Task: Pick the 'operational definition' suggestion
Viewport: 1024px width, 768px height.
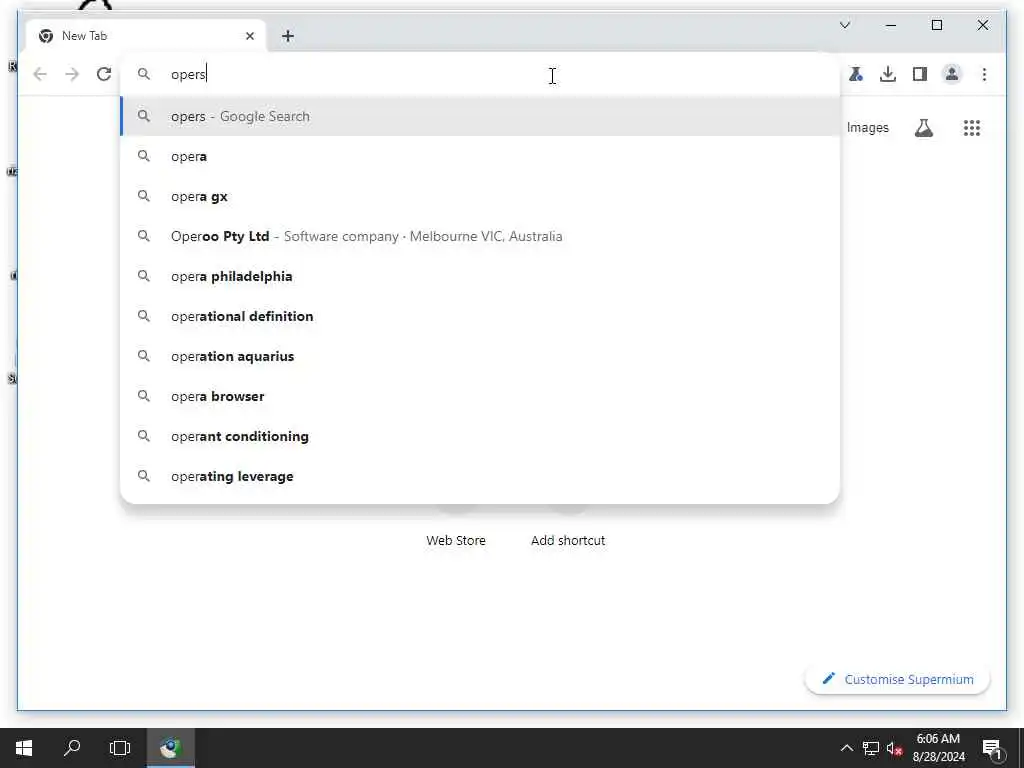Action: (x=480, y=316)
